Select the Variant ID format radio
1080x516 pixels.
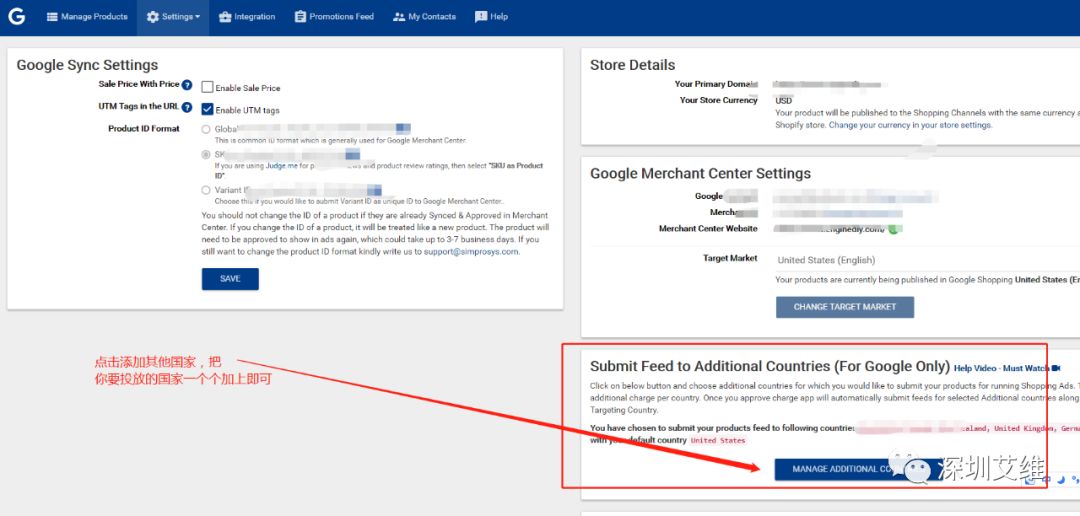pos(206,190)
